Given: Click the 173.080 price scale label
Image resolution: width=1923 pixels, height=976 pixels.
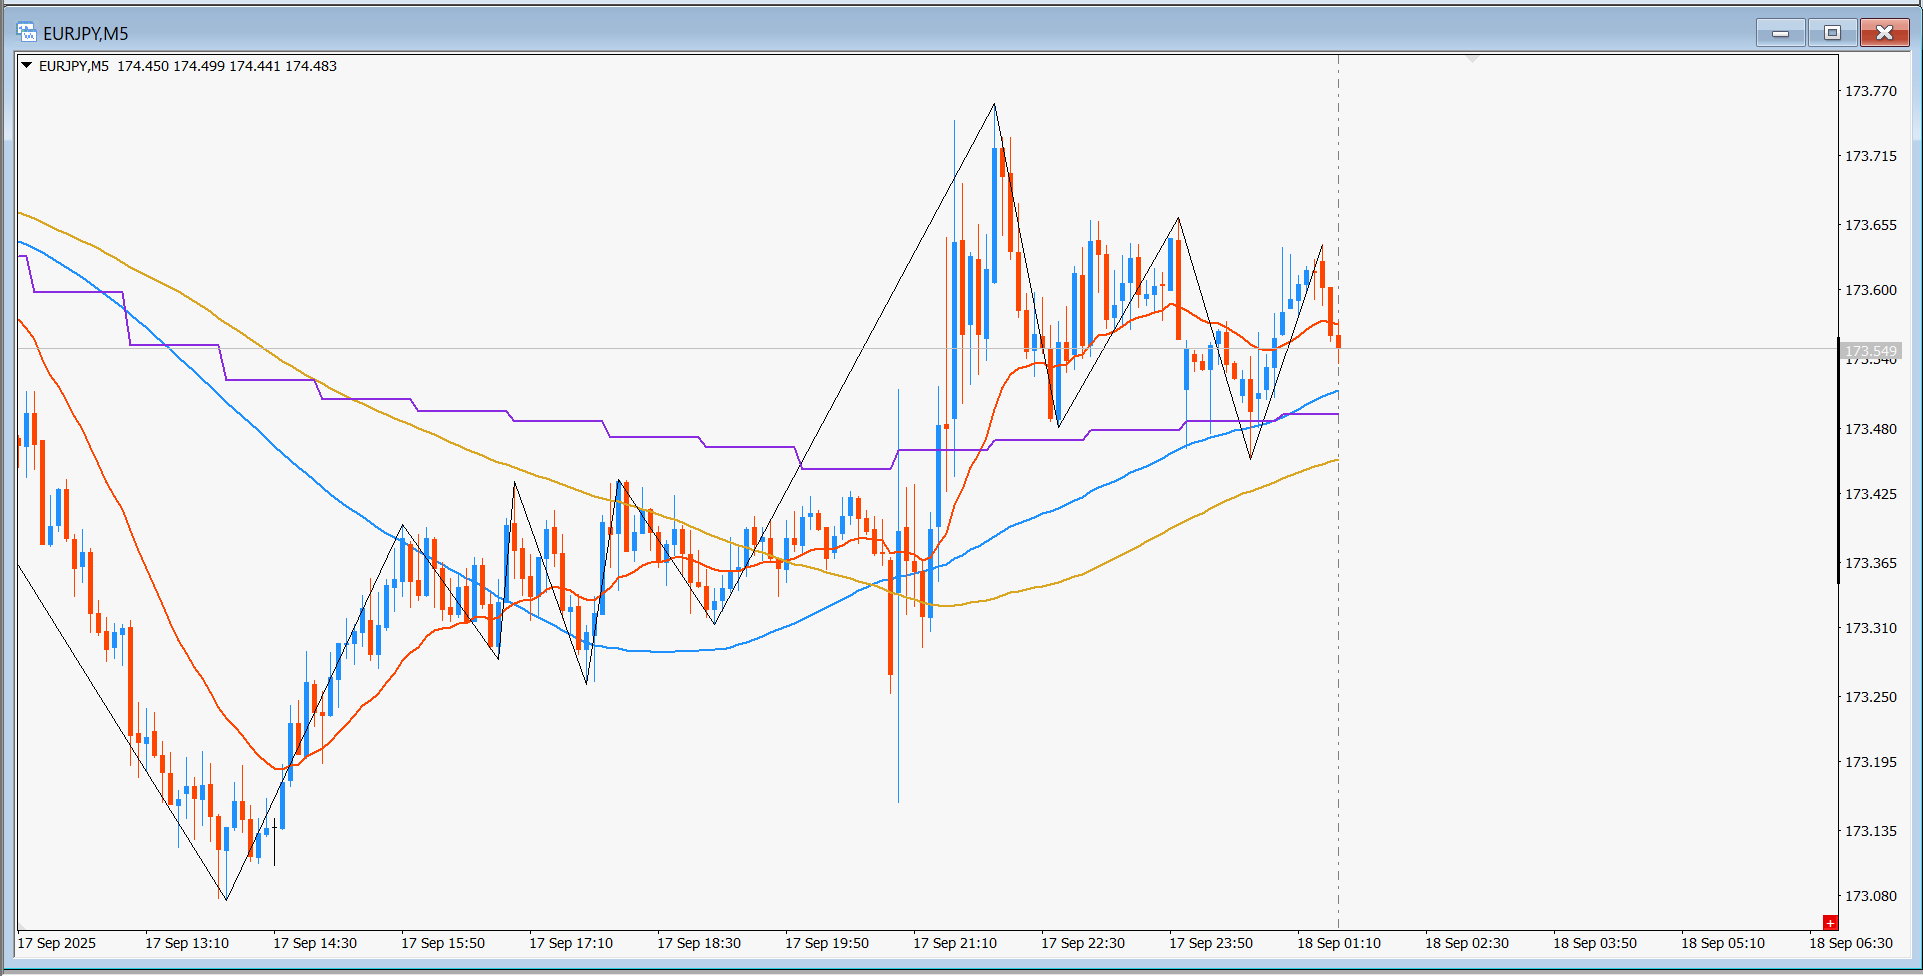Looking at the screenshot, I should coord(1870,896).
